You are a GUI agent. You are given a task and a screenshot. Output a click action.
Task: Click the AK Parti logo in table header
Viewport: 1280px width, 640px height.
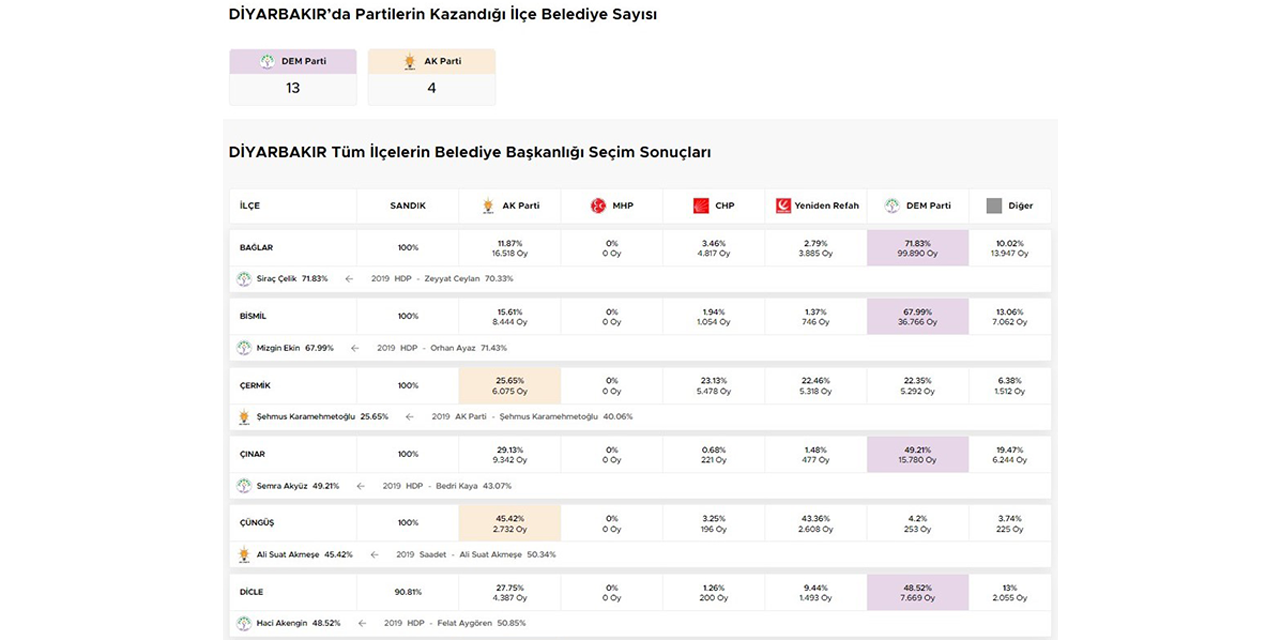pos(488,206)
